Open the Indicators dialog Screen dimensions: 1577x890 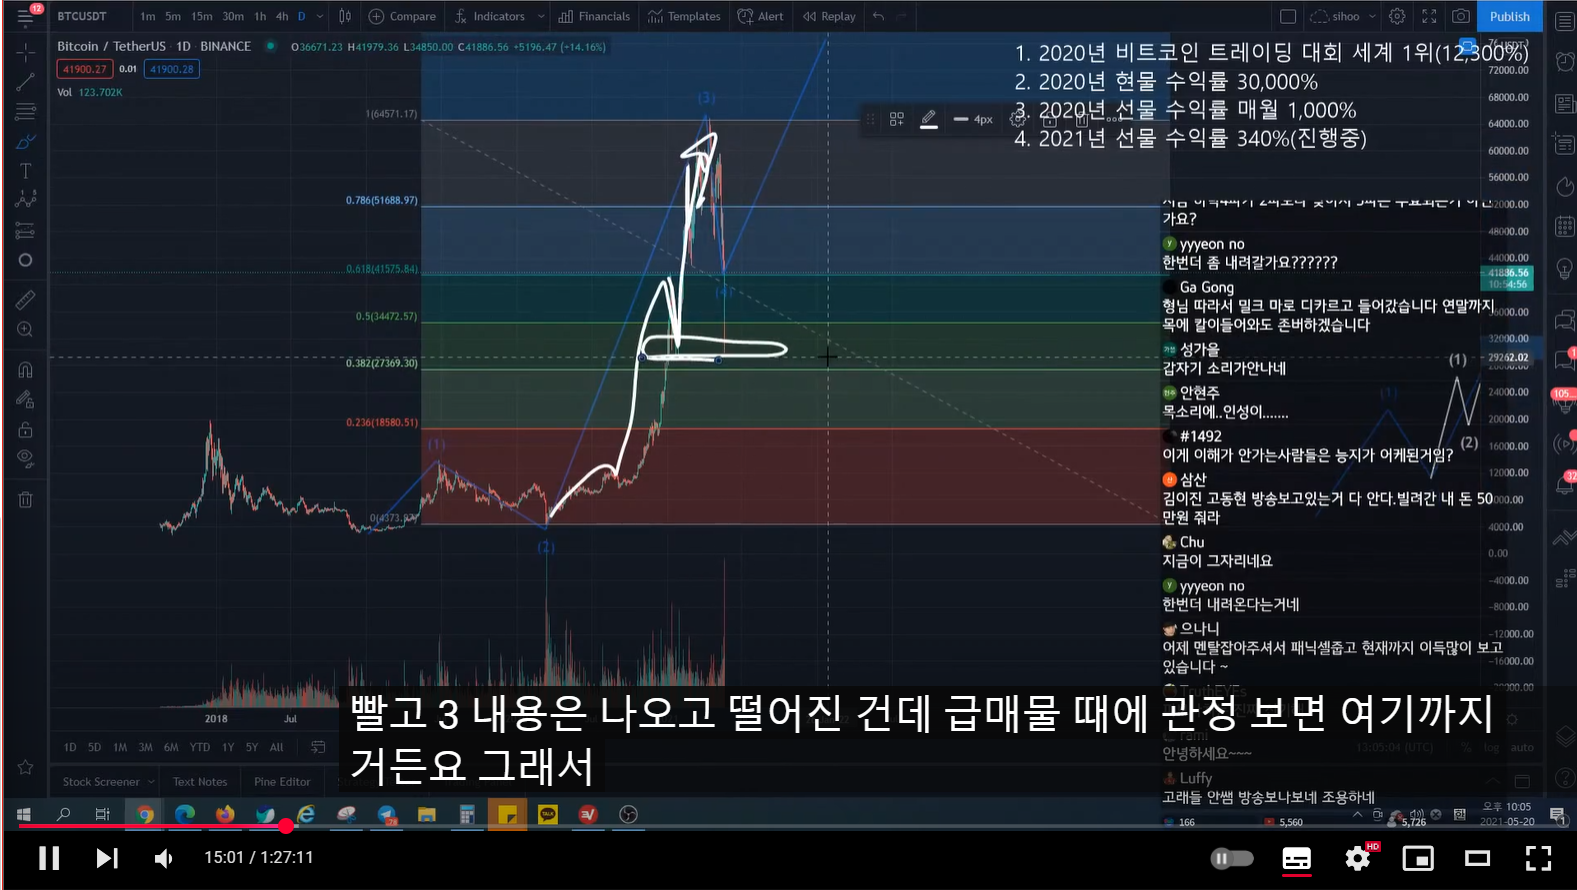pos(490,16)
